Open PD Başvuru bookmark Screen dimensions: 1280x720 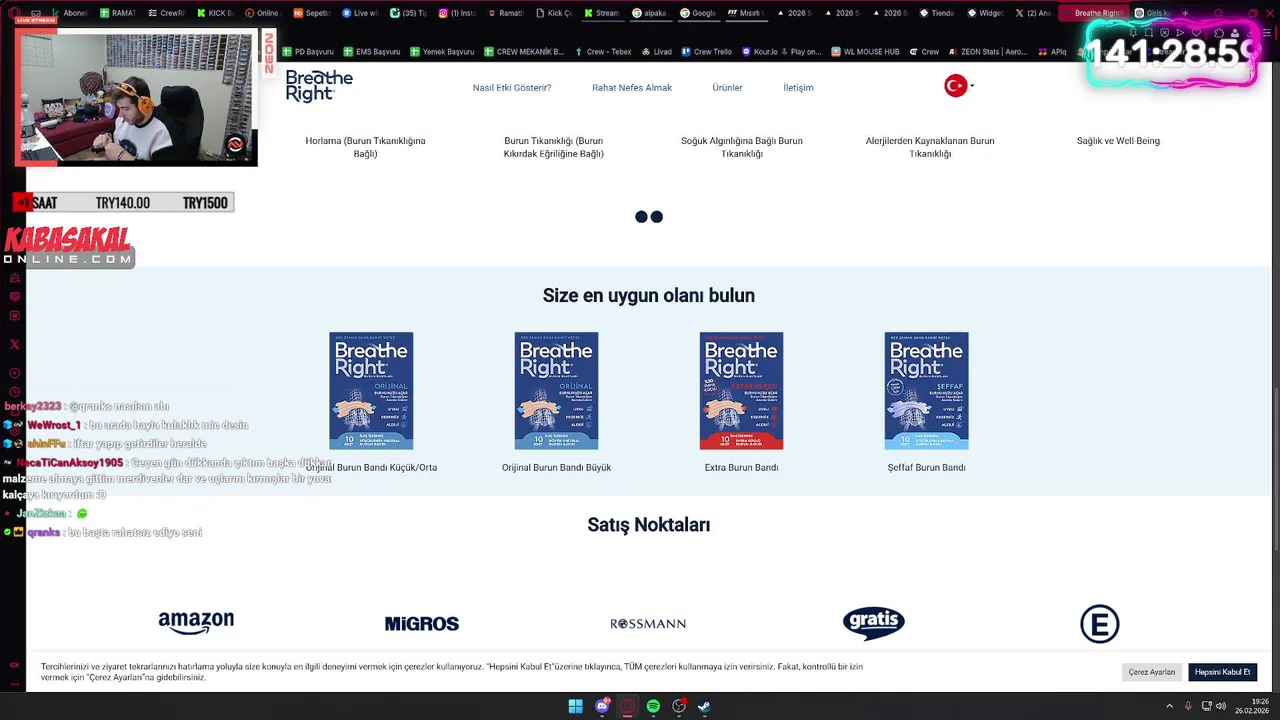tap(308, 52)
